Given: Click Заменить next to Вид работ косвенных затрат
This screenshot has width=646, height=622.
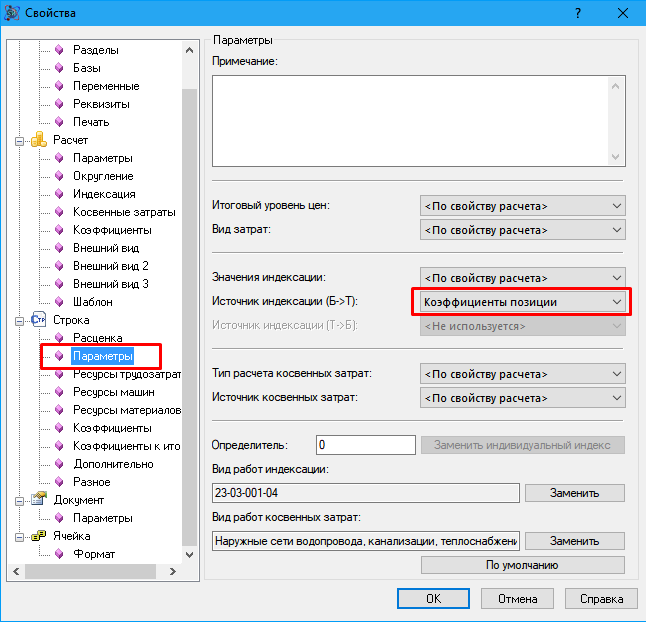Looking at the screenshot, I should (575, 541).
